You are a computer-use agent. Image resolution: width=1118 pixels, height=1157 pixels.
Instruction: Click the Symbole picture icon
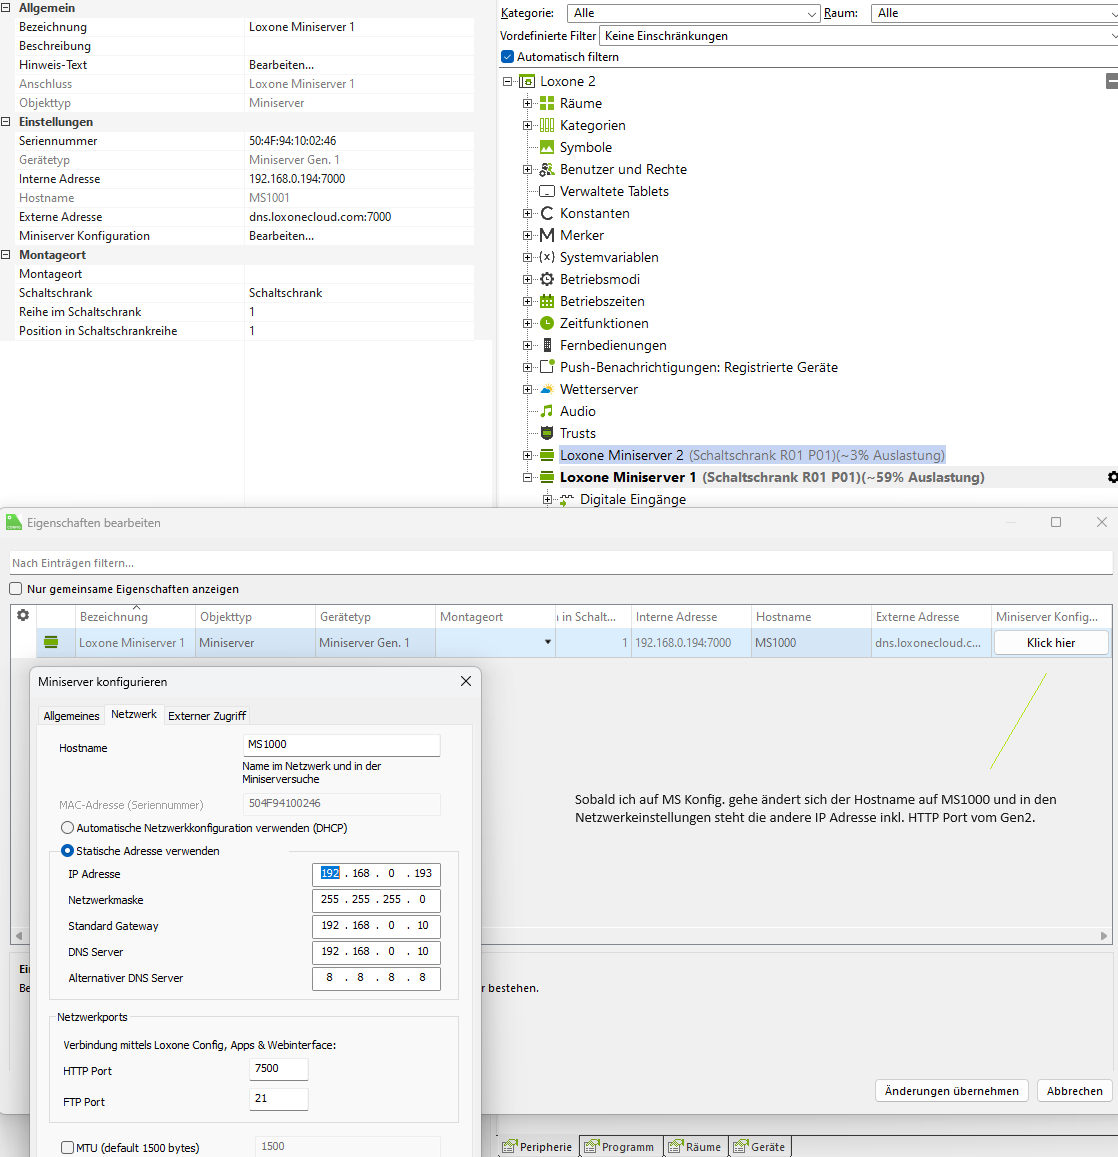point(547,148)
